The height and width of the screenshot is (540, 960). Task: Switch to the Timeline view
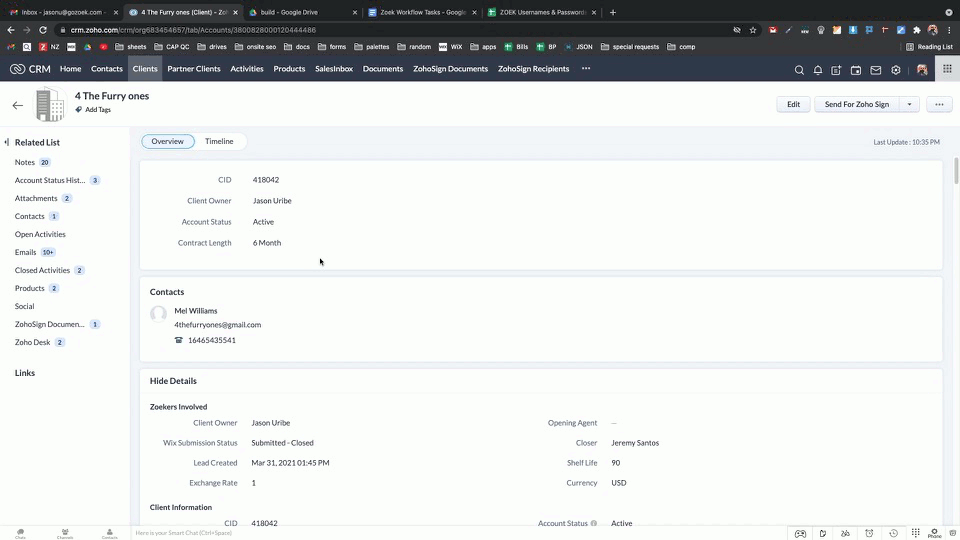click(x=219, y=141)
